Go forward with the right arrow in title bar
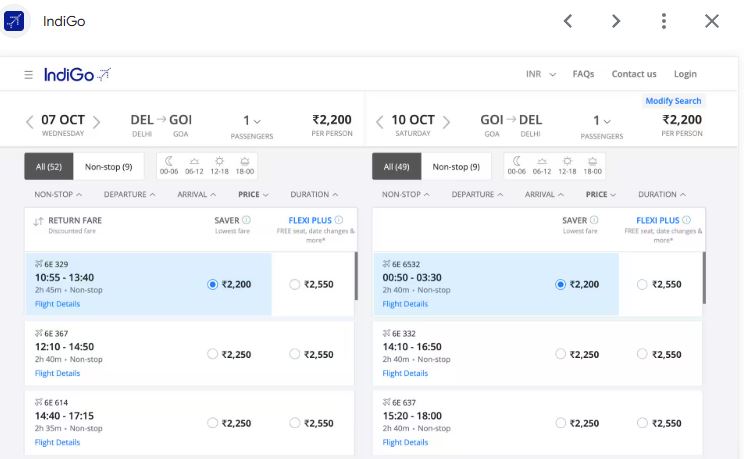This screenshot has height=459, width=744. point(615,21)
